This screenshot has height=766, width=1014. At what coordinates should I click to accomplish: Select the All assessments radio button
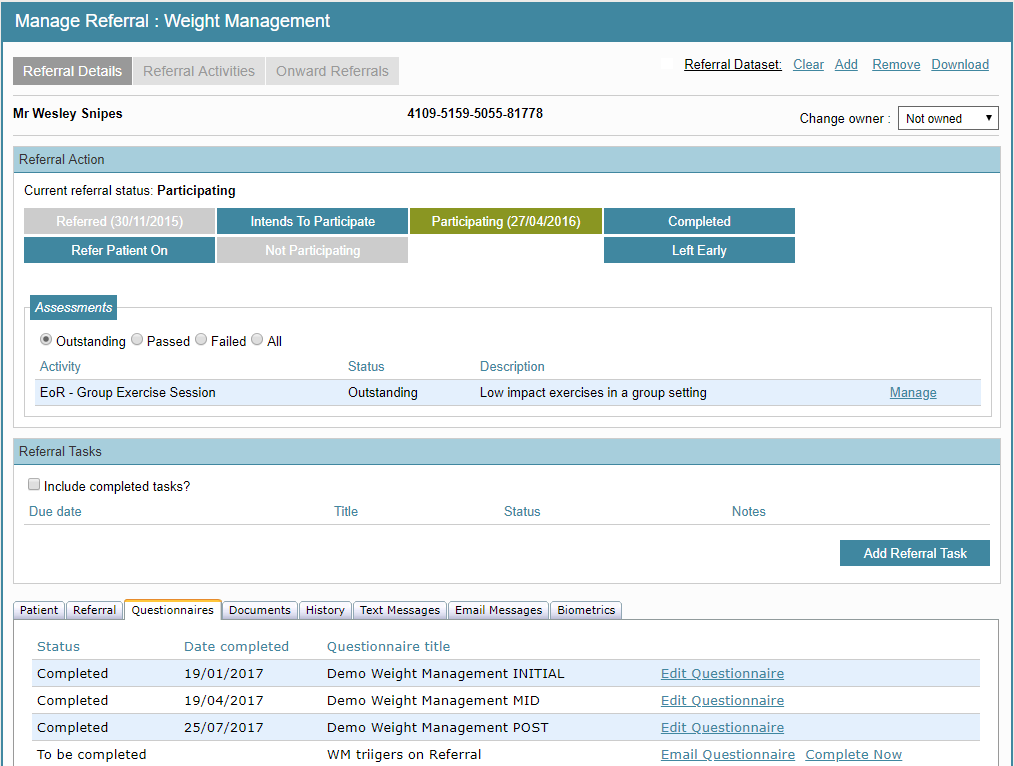pyautogui.click(x=257, y=339)
